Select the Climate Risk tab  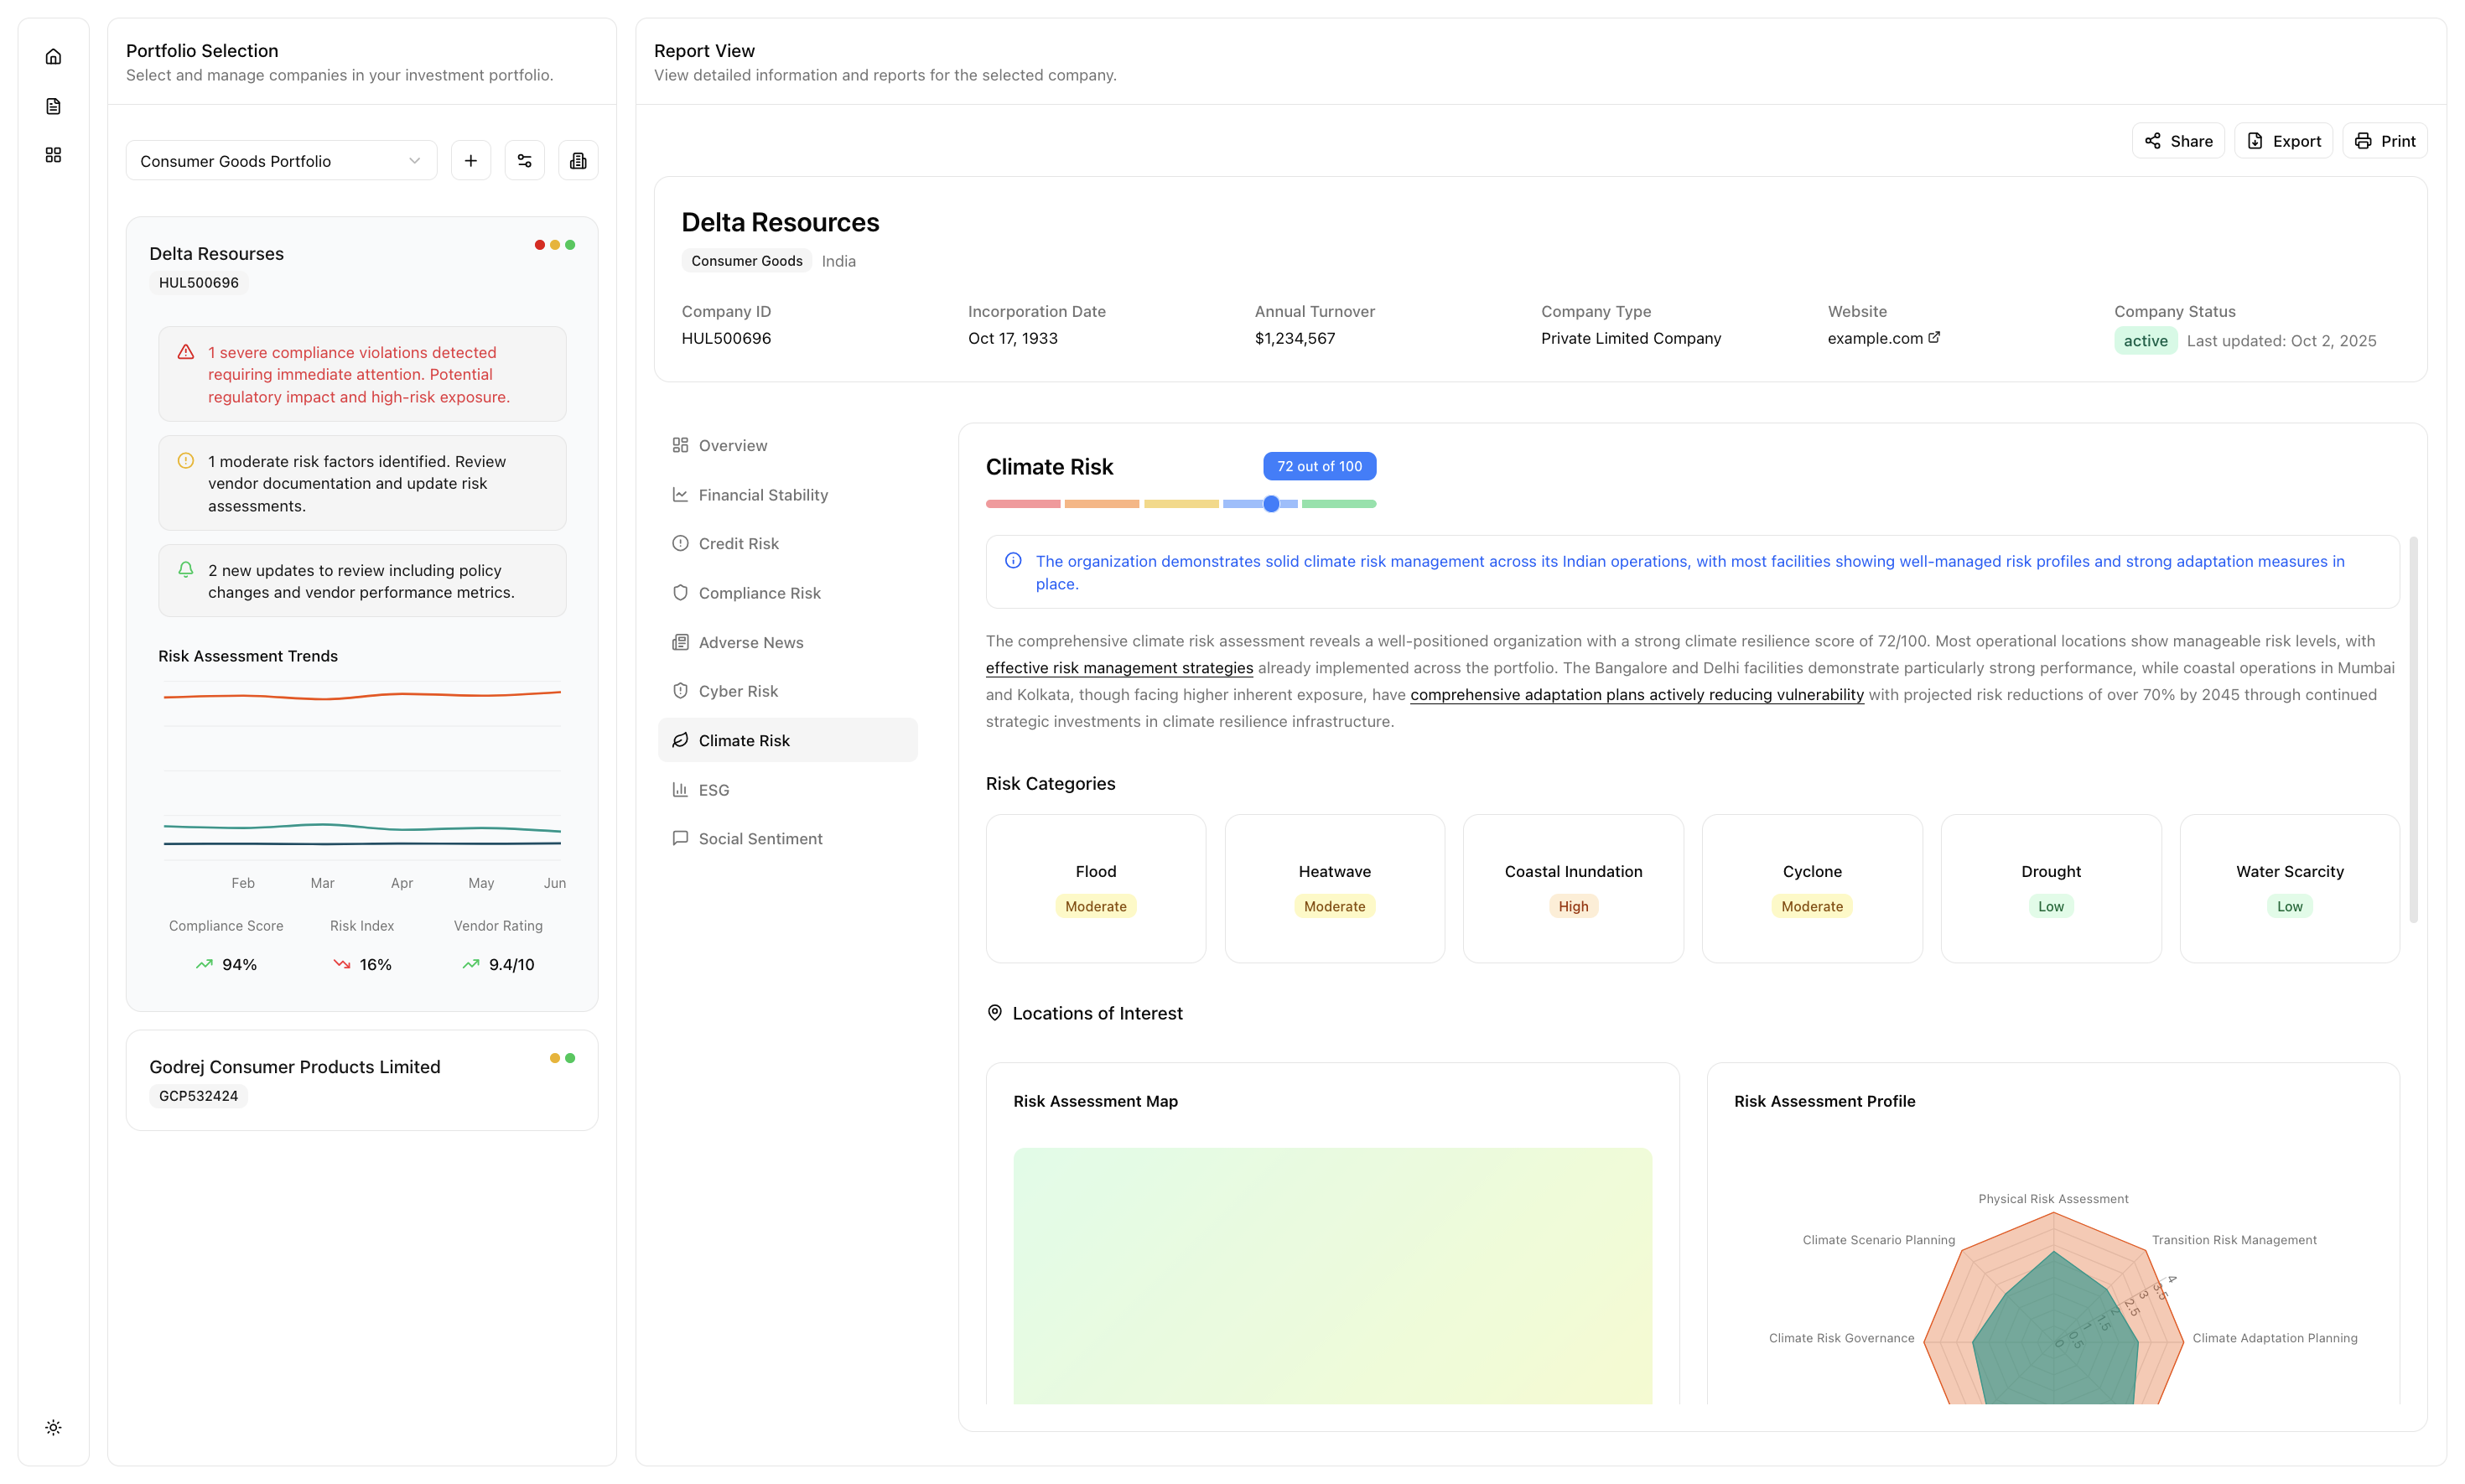point(787,740)
